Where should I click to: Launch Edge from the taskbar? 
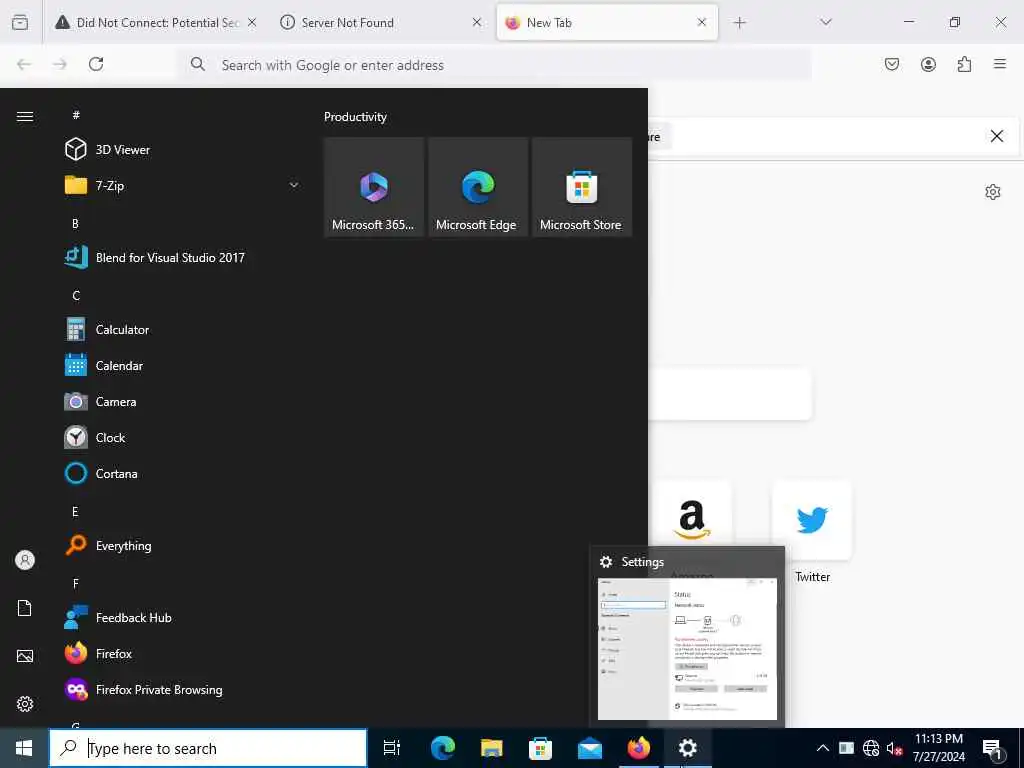pos(442,748)
